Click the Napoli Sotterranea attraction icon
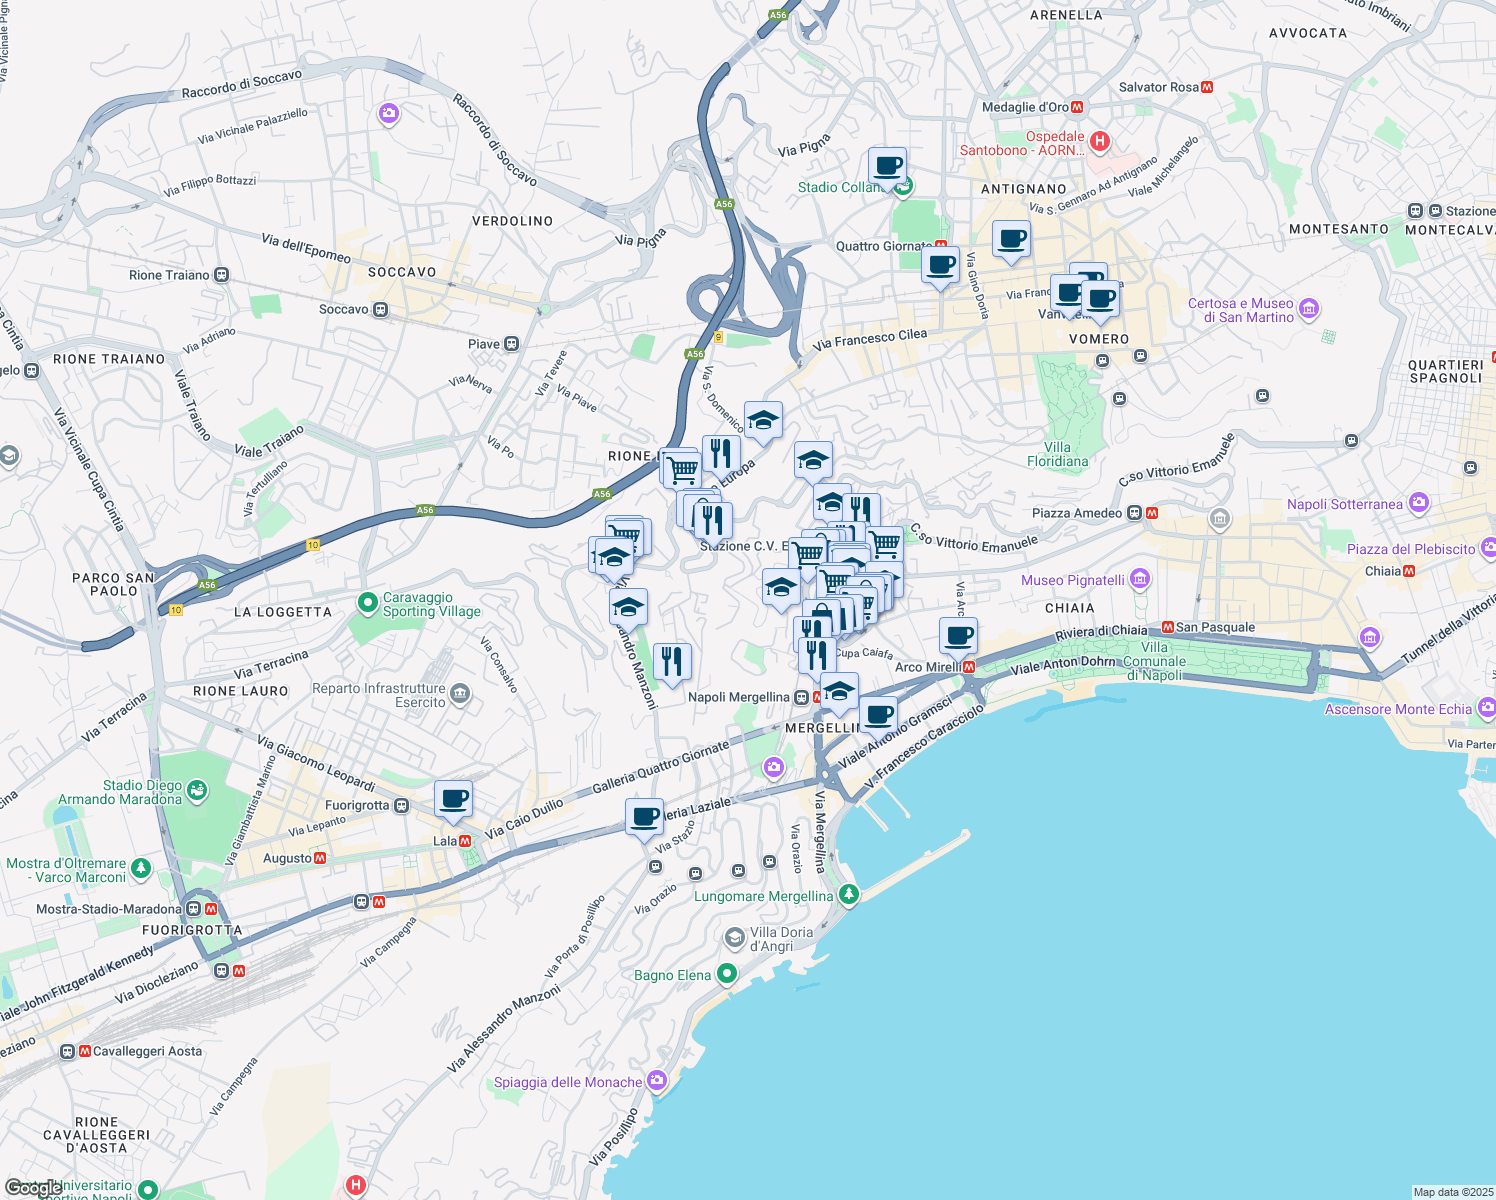The width and height of the screenshot is (1496, 1200). 1418,503
